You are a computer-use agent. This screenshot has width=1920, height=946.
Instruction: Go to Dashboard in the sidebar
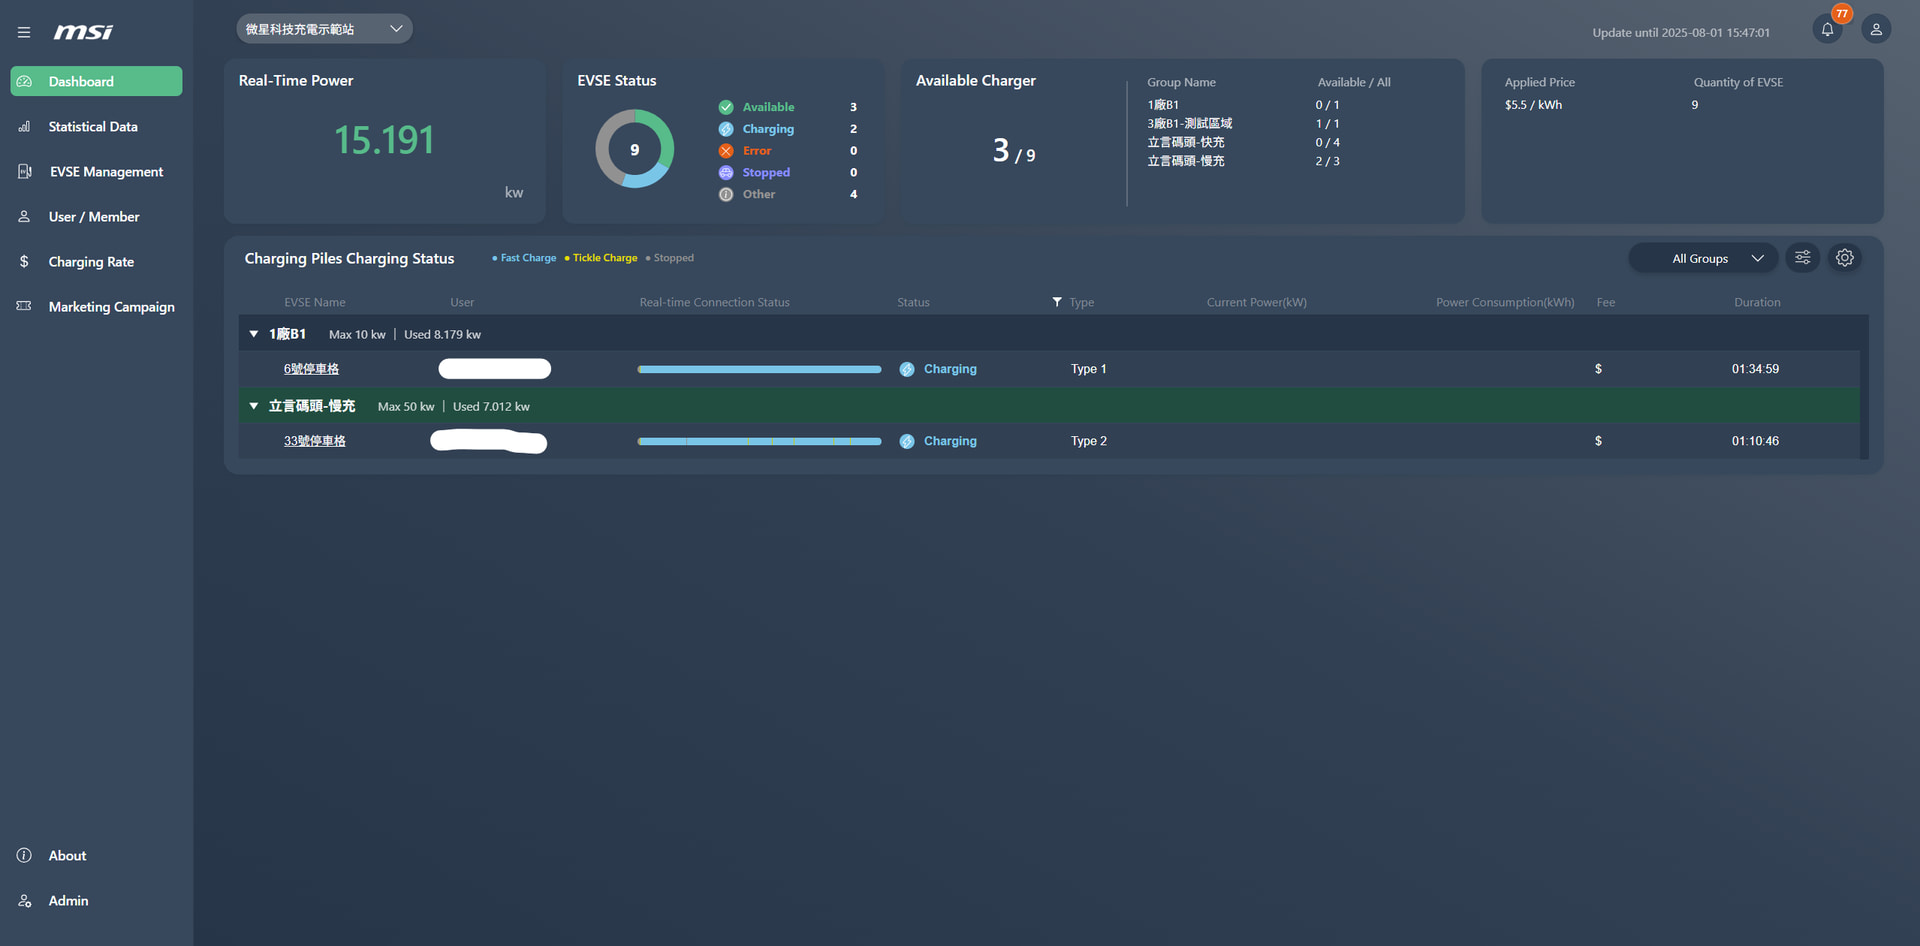pyautogui.click(x=96, y=81)
